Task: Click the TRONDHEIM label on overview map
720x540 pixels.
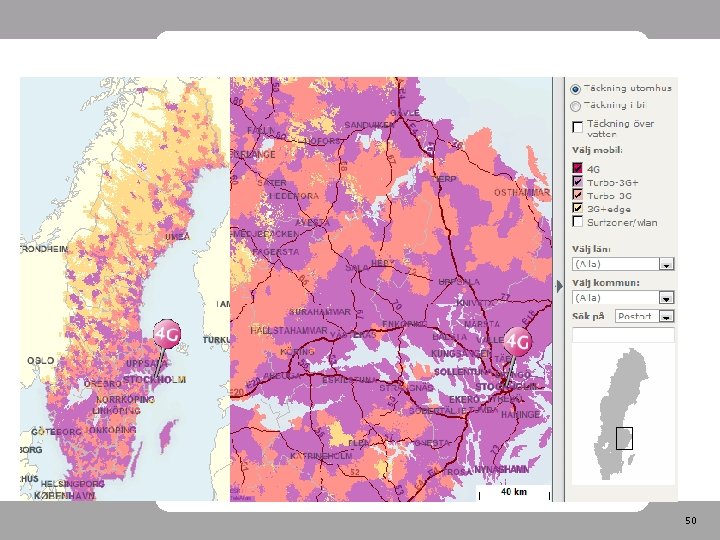Action: (45, 249)
